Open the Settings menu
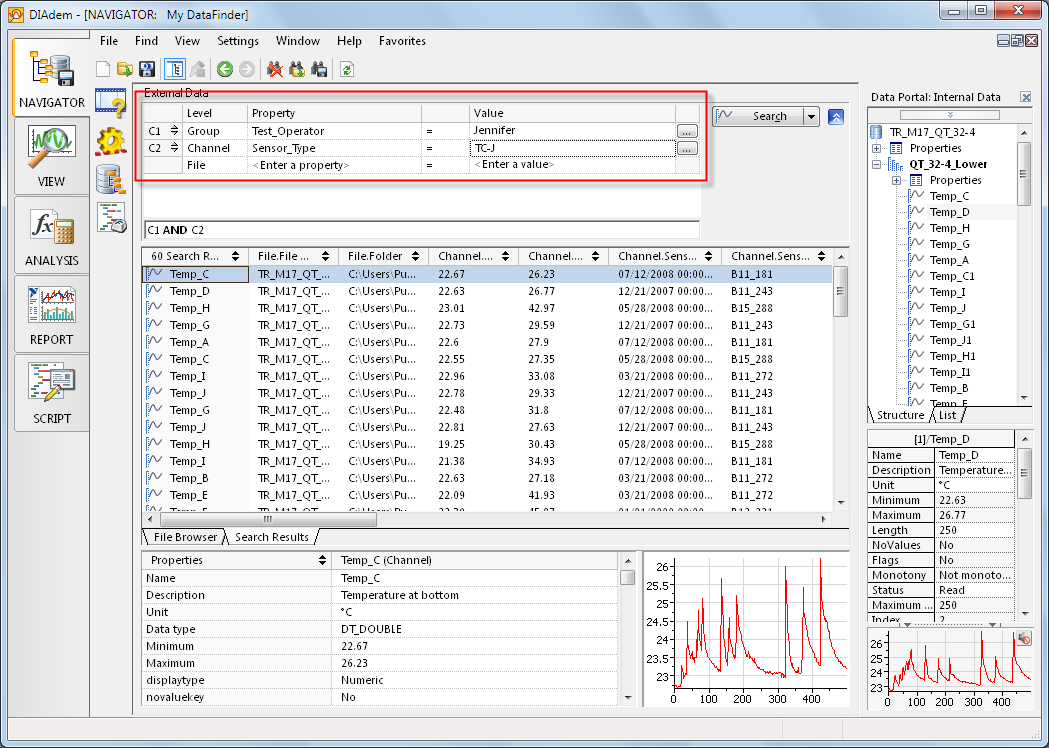The width and height of the screenshot is (1049, 748). coord(238,41)
